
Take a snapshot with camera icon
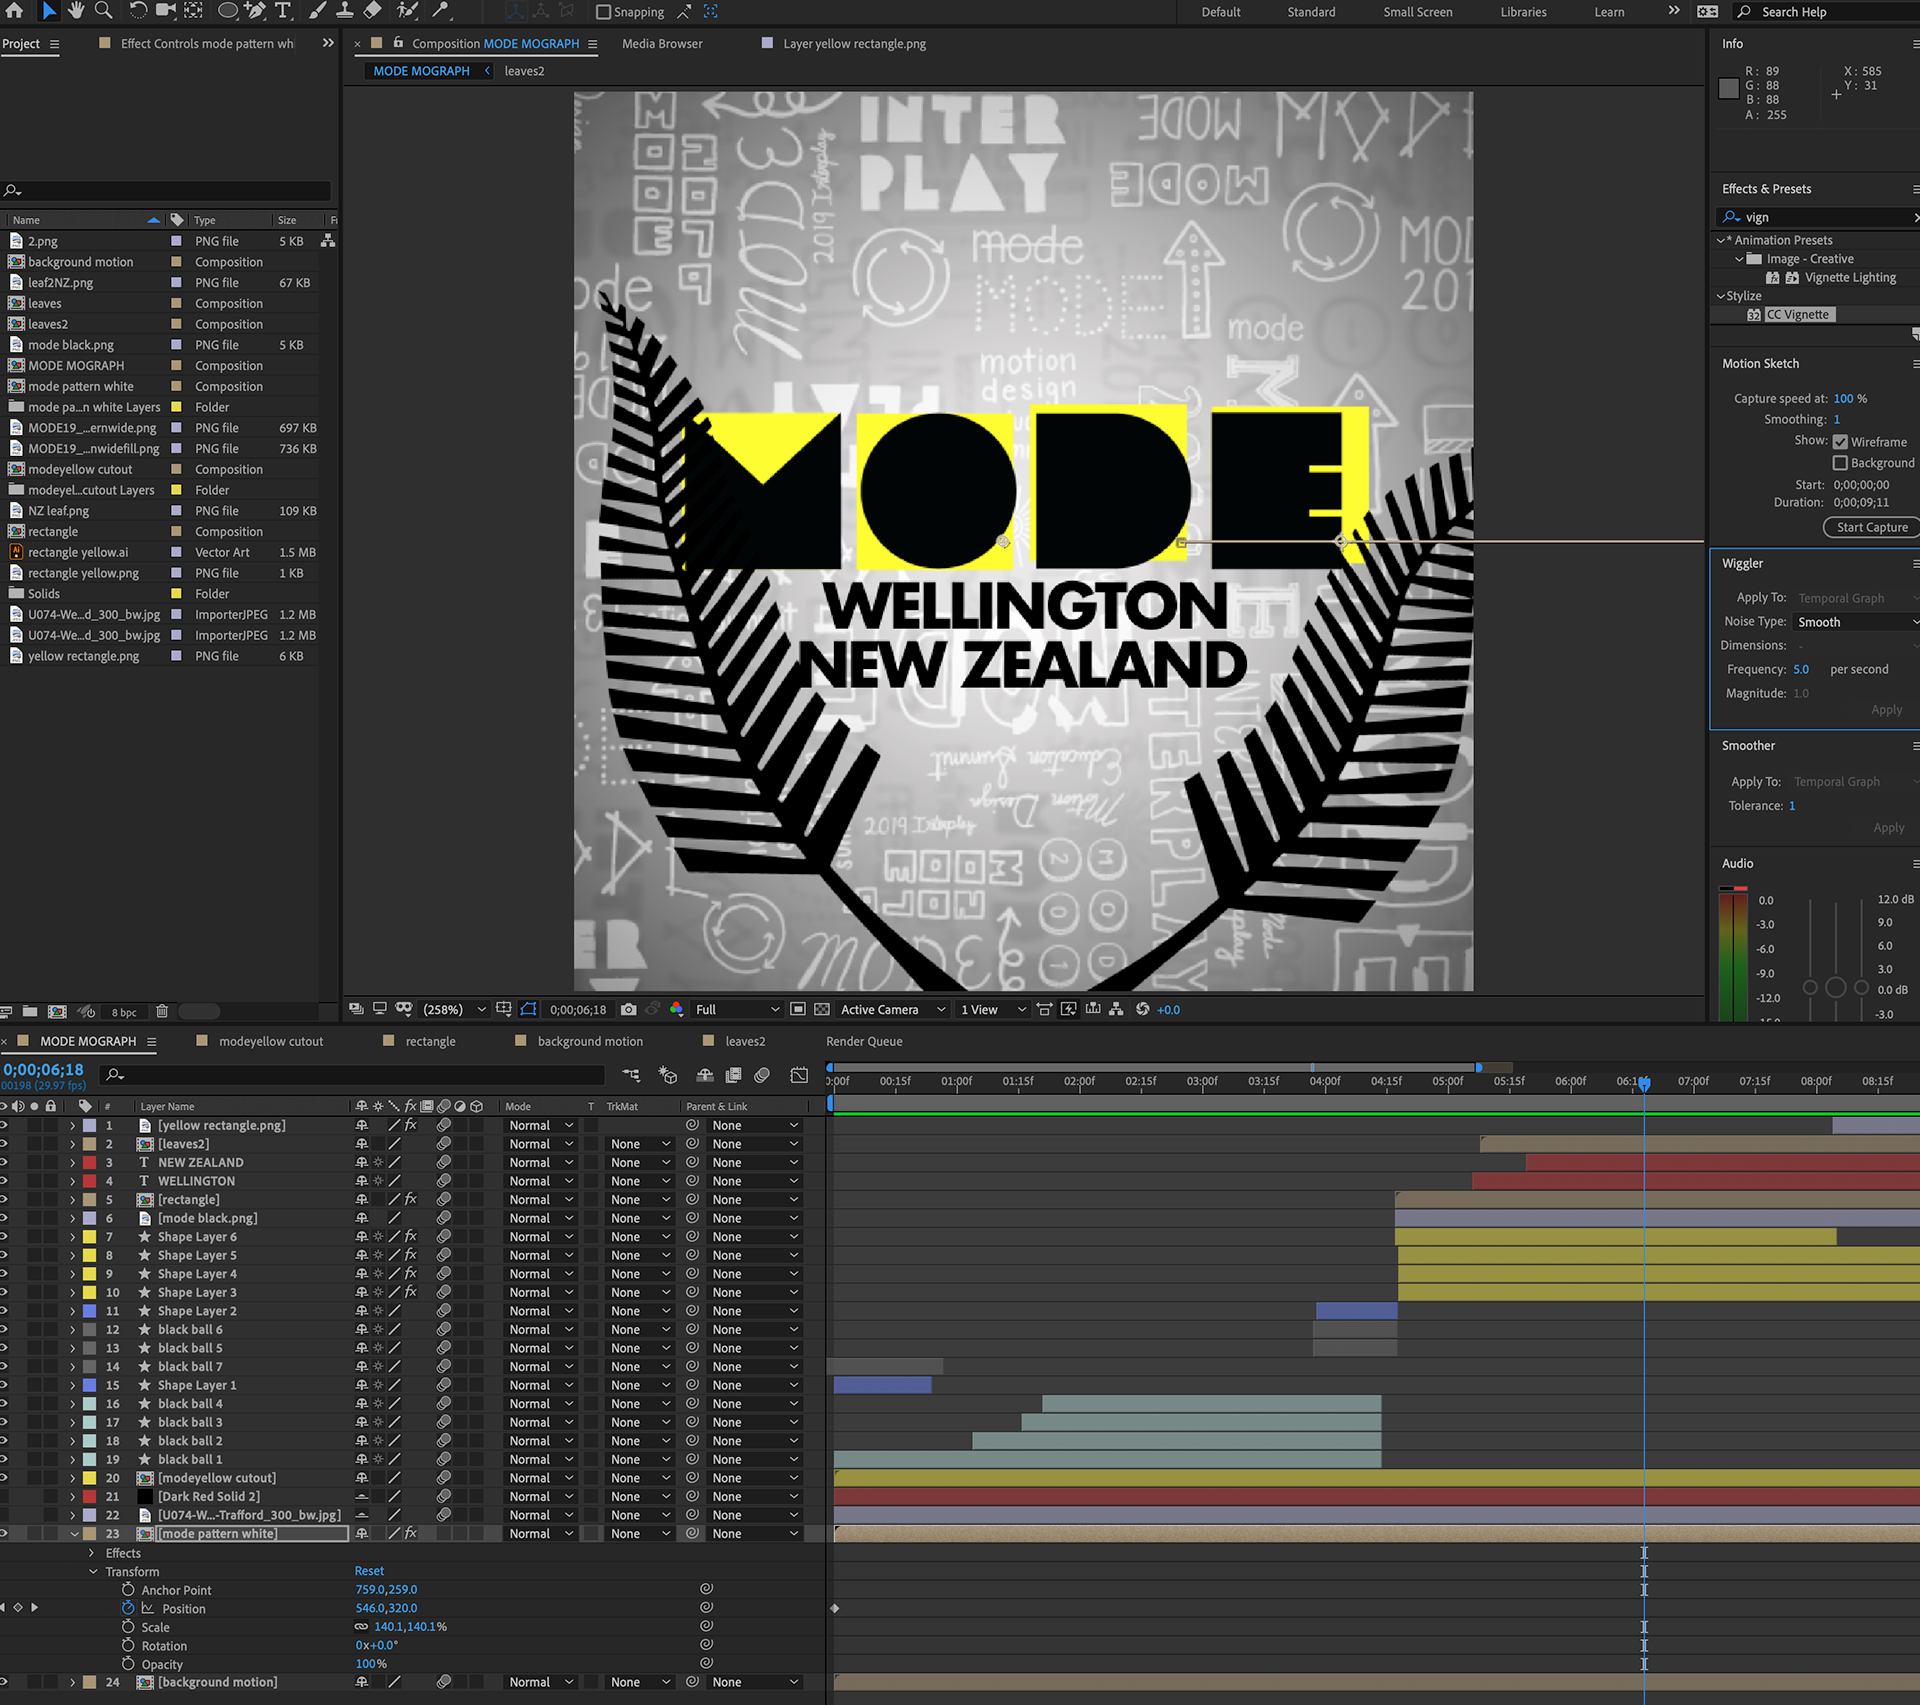[x=628, y=1009]
